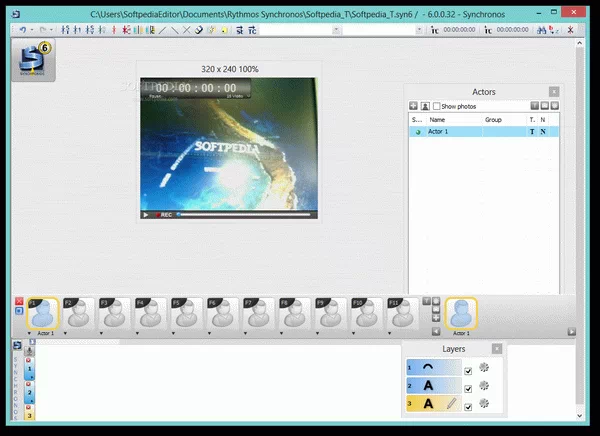The width and height of the screenshot is (600, 436).
Task: Click the pencil icon on layer 3
Action: point(451,403)
